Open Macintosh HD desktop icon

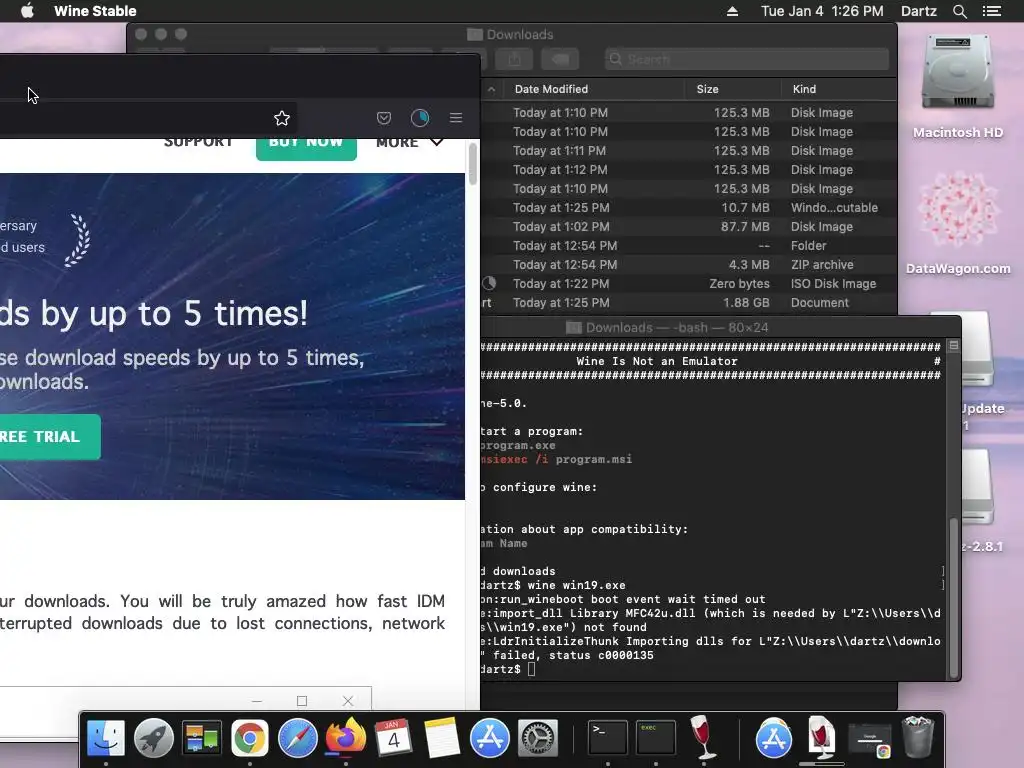coord(957,86)
